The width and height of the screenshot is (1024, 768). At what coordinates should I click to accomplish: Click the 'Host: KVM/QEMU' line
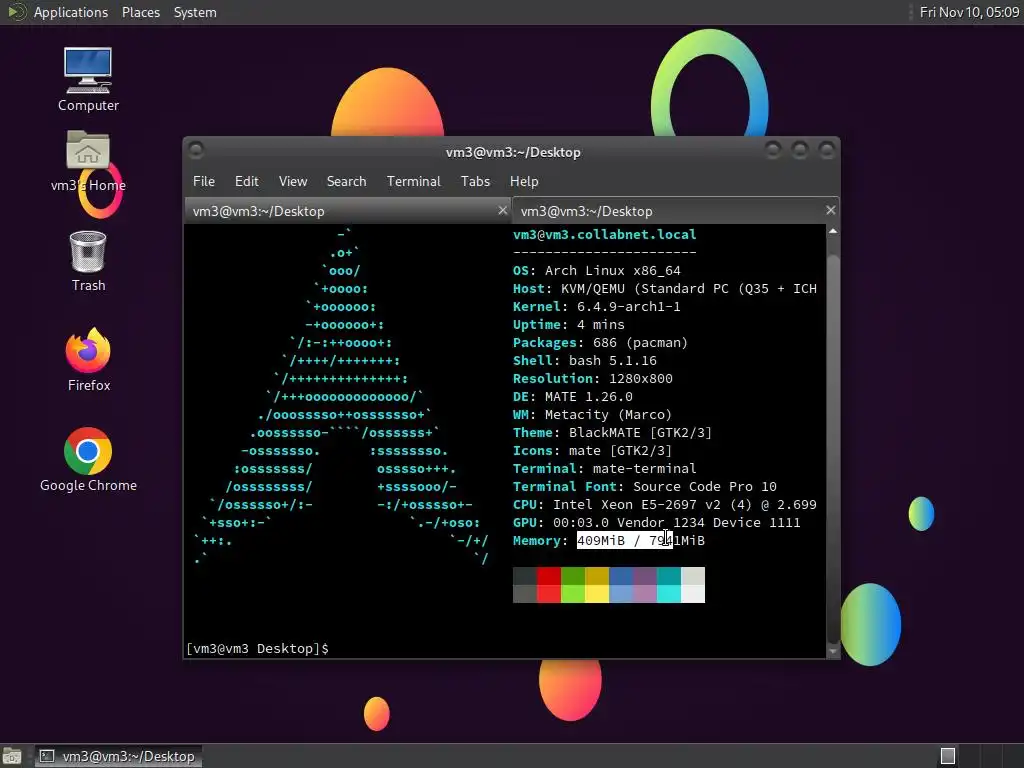[x=665, y=289]
